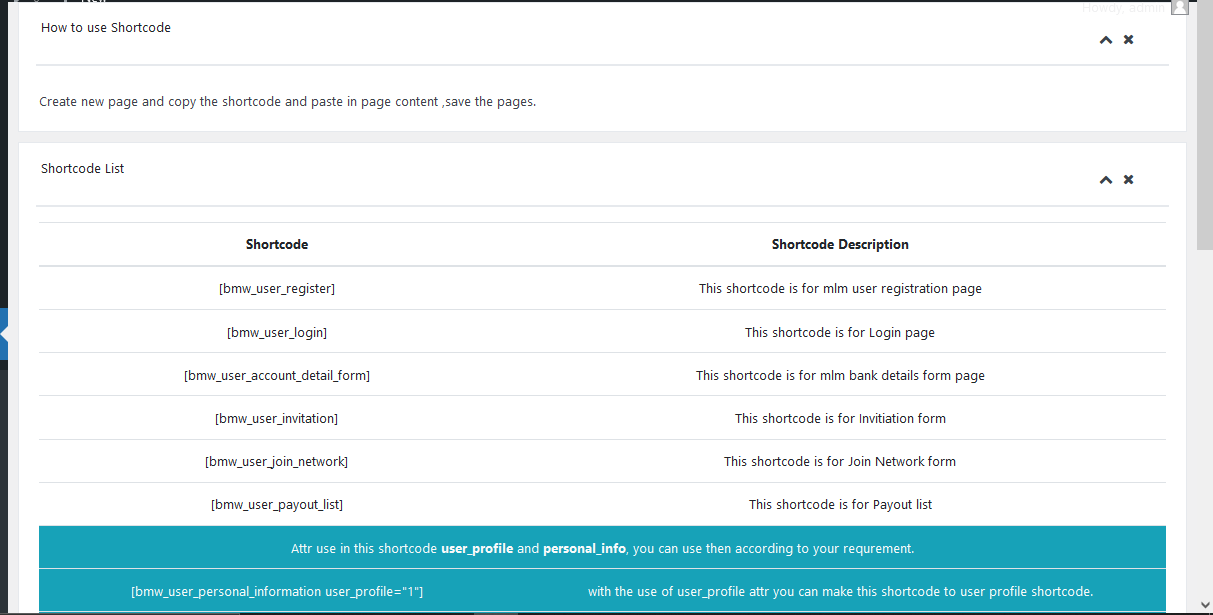Select the [bmw_user_register] shortcode text
1213x615 pixels.
click(276, 289)
